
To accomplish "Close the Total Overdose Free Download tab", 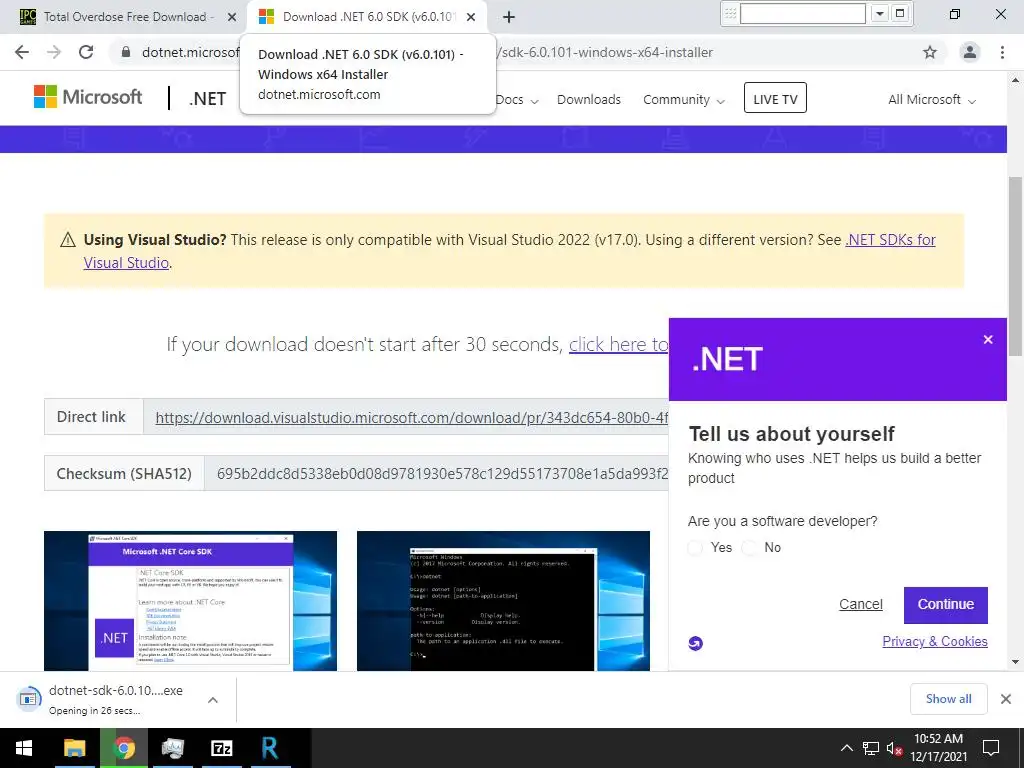I will 231,17.
